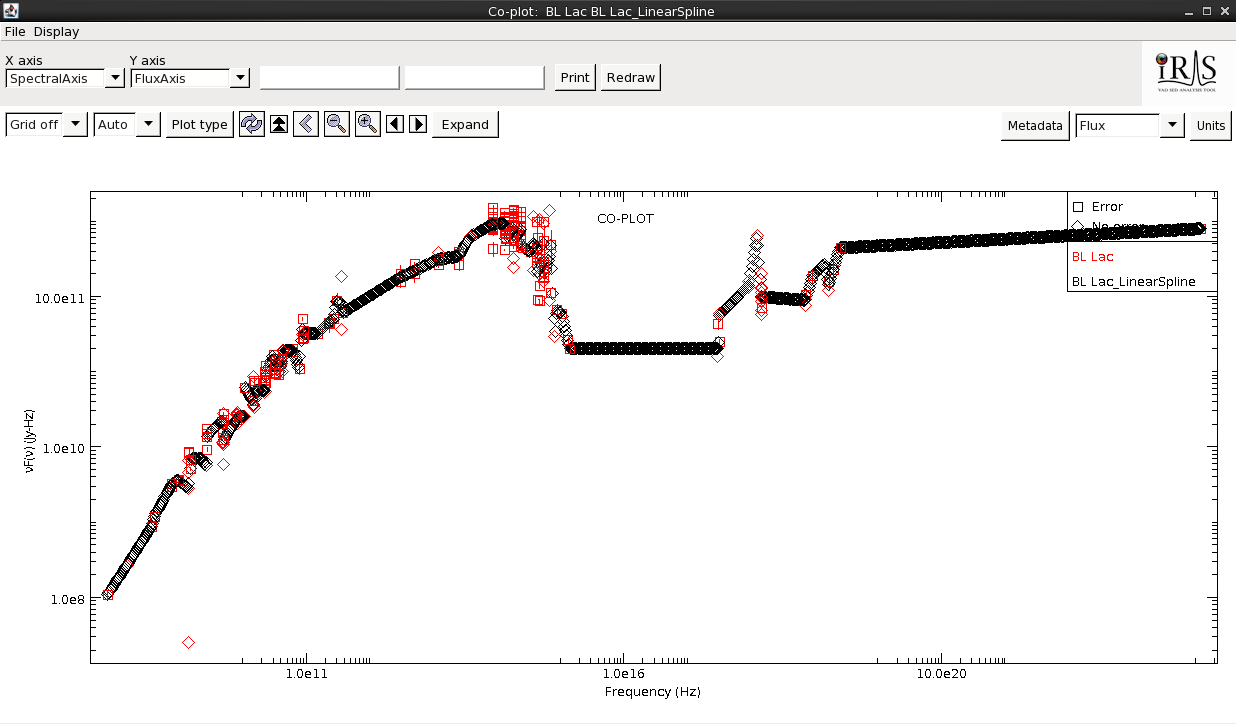
Task: Click the 10.0e20 x-axis tick label
Action: pos(941,675)
